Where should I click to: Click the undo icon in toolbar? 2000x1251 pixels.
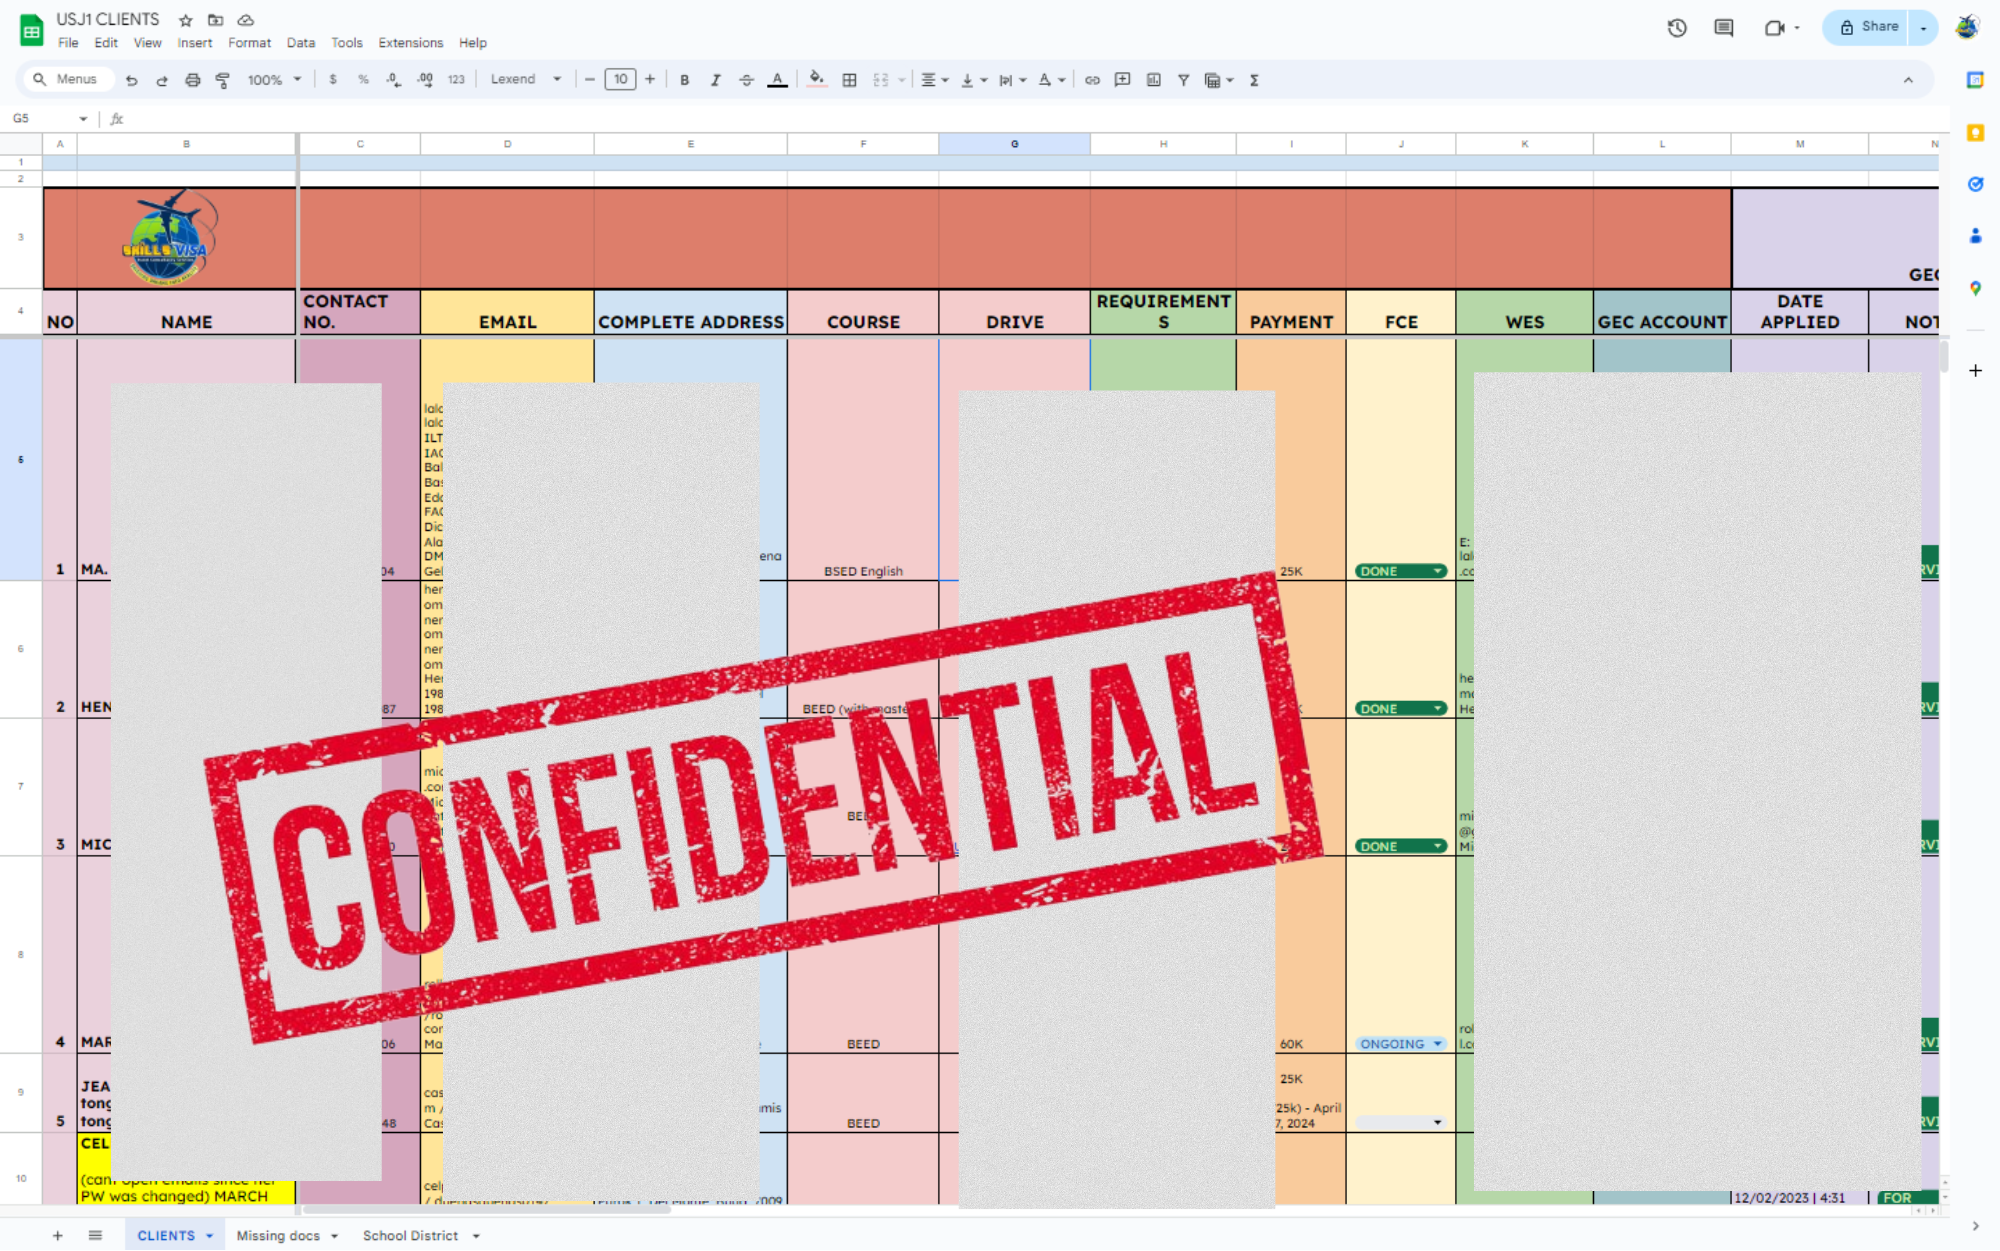click(x=131, y=80)
